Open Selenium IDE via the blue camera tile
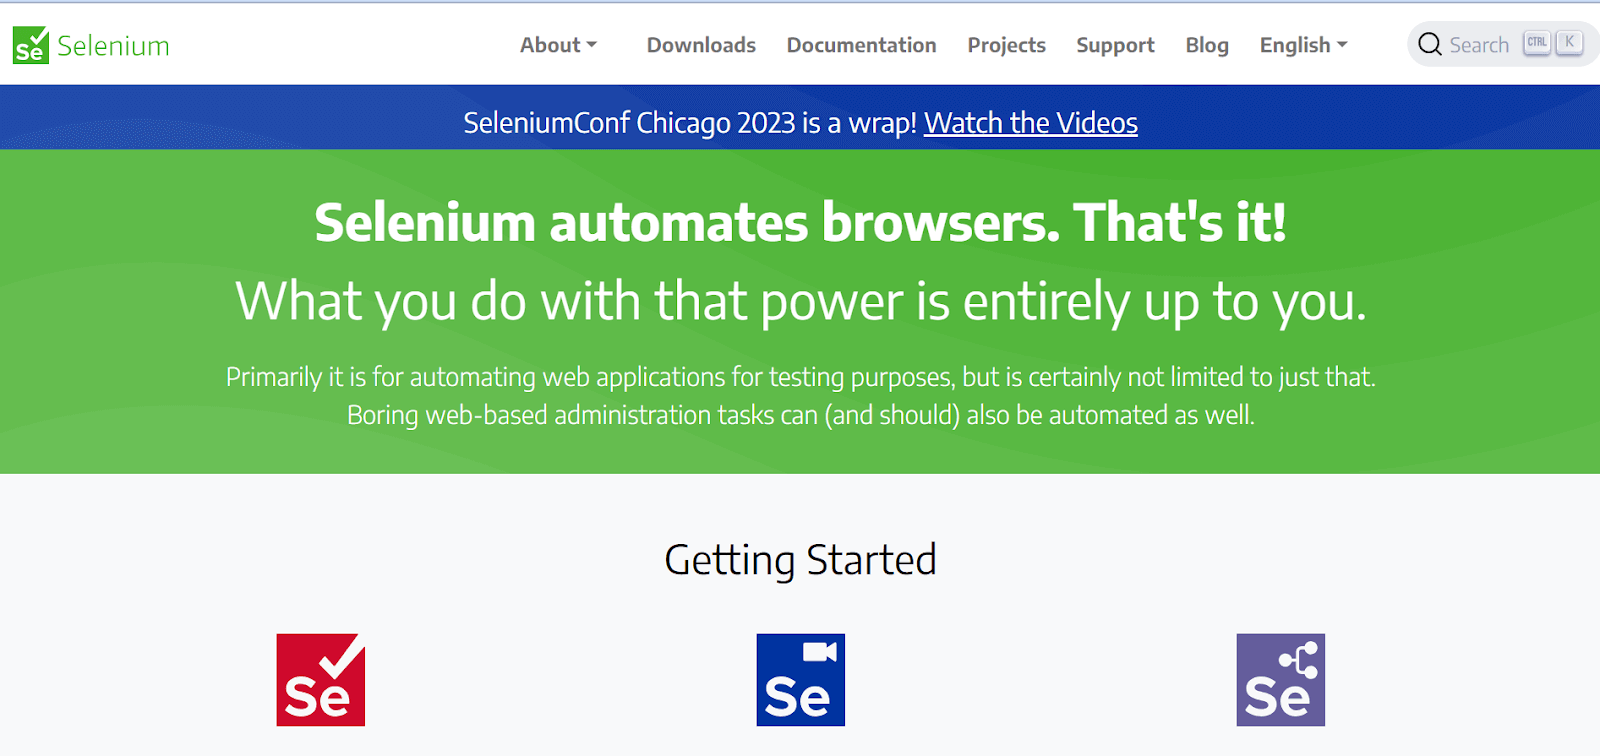Viewport: 1600px width, 756px height. click(x=800, y=679)
